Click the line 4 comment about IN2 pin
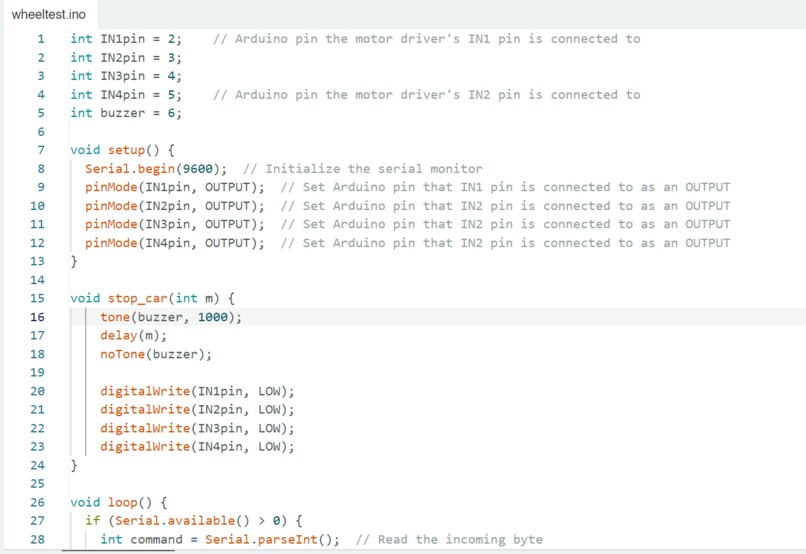The height and width of the screenshot is (554, 806). point(427,95)
